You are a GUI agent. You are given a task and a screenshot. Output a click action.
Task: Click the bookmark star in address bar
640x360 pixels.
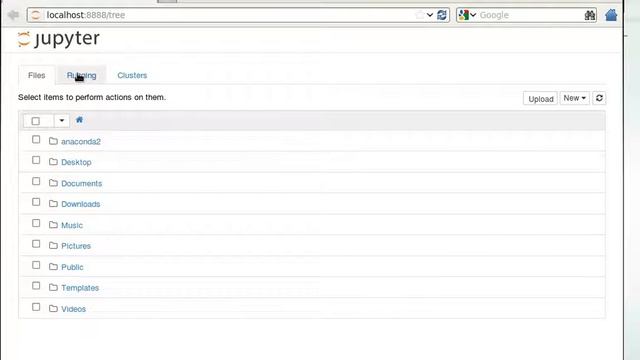click(x=420, y=15)
